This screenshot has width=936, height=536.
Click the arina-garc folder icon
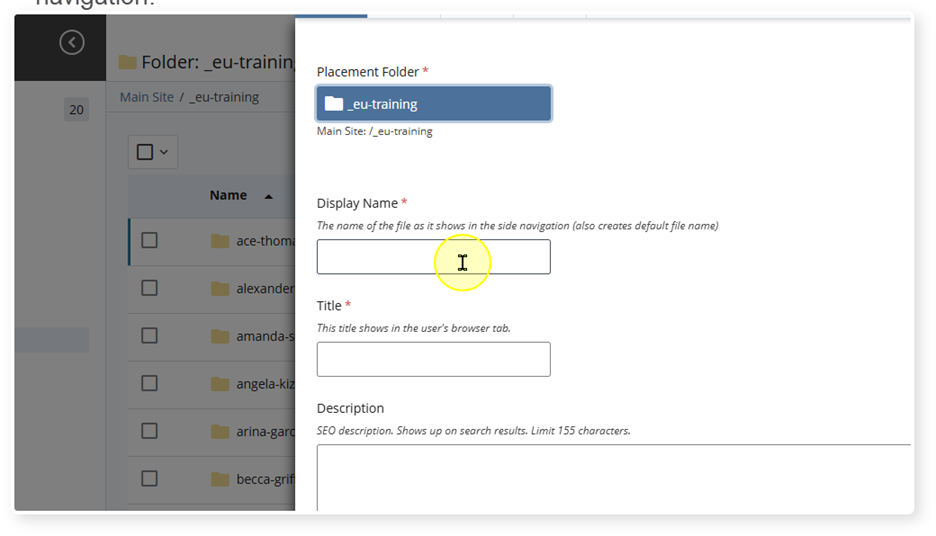tap(220, 432)
